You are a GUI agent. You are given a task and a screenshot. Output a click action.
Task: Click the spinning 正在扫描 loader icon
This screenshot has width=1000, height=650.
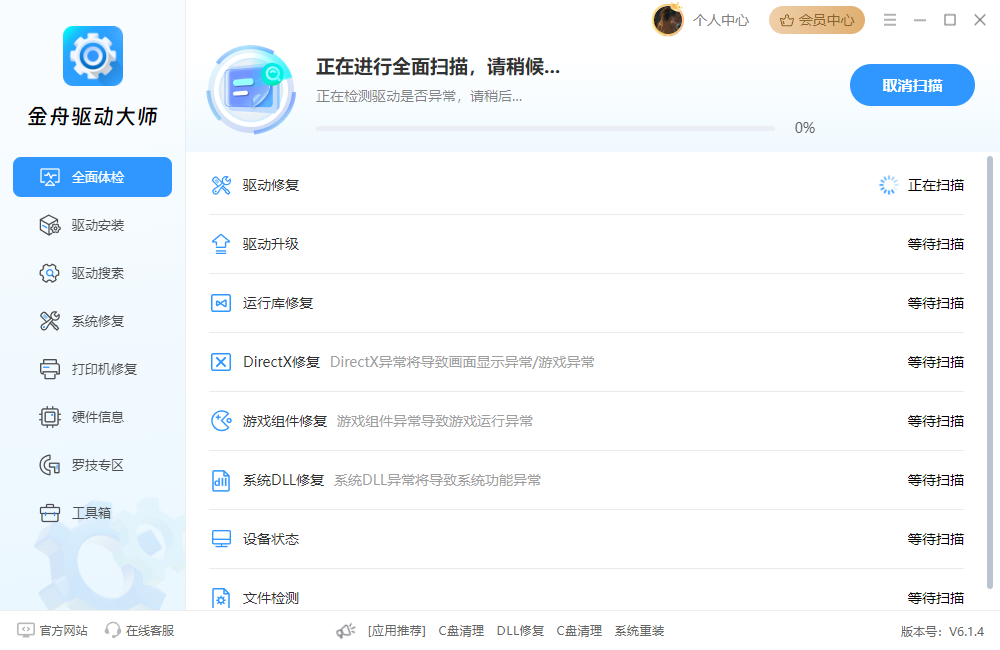point(888,185)
